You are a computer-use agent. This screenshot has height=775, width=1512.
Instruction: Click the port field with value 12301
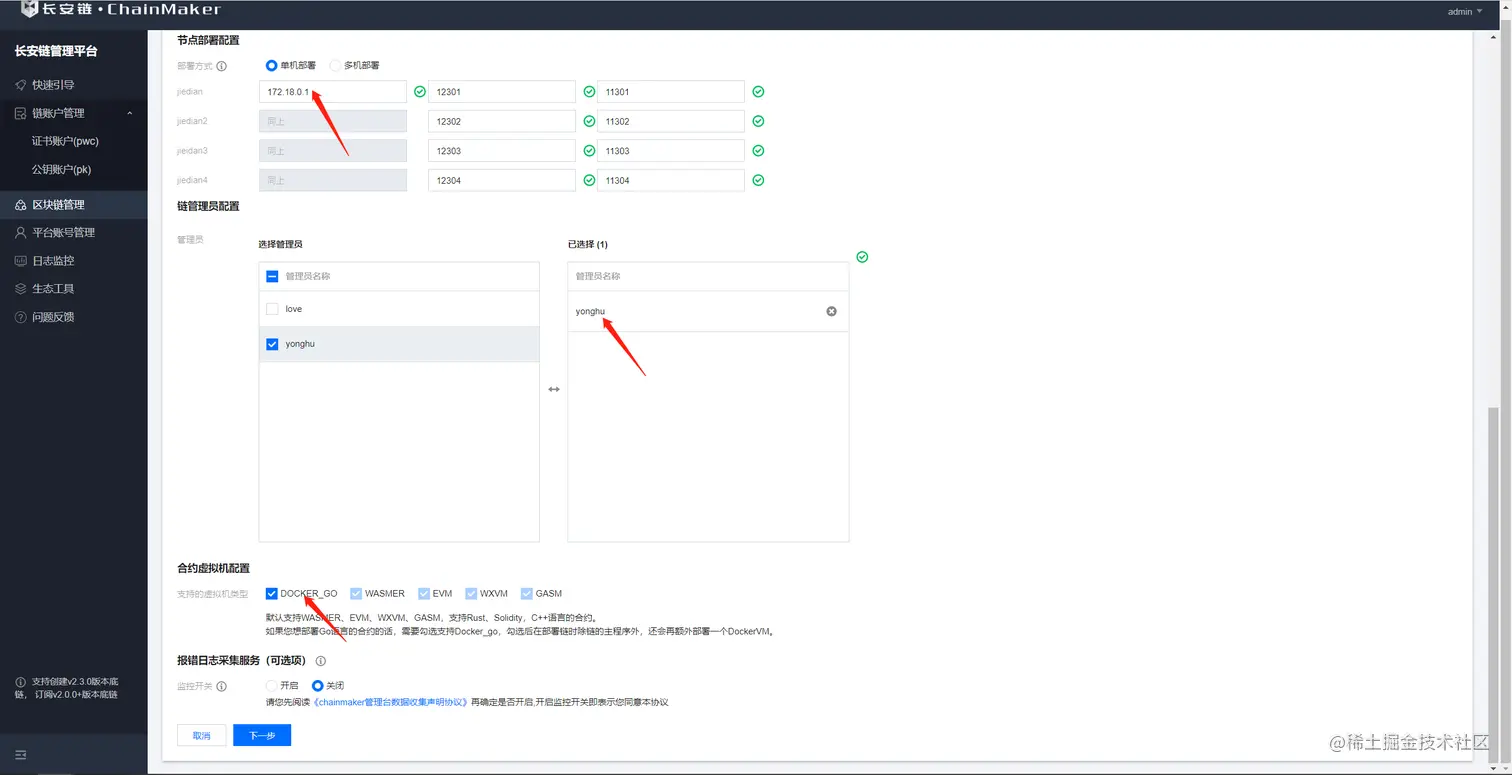pos(502,92)
